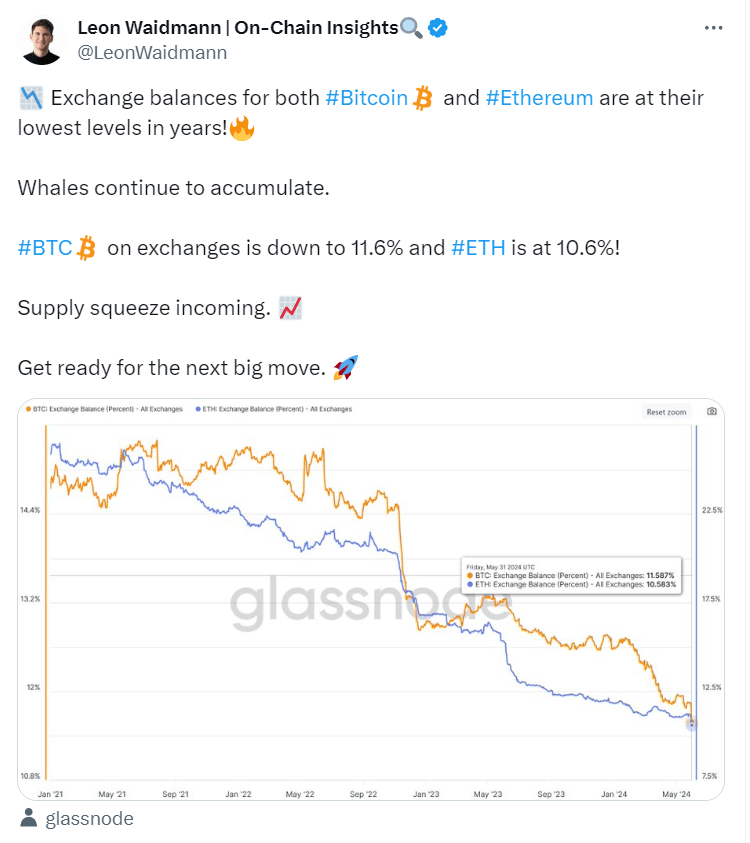Open the tweet's more options ellipsis menu
This screenshot has width=750, height=843.
click(x=716, y=30)
